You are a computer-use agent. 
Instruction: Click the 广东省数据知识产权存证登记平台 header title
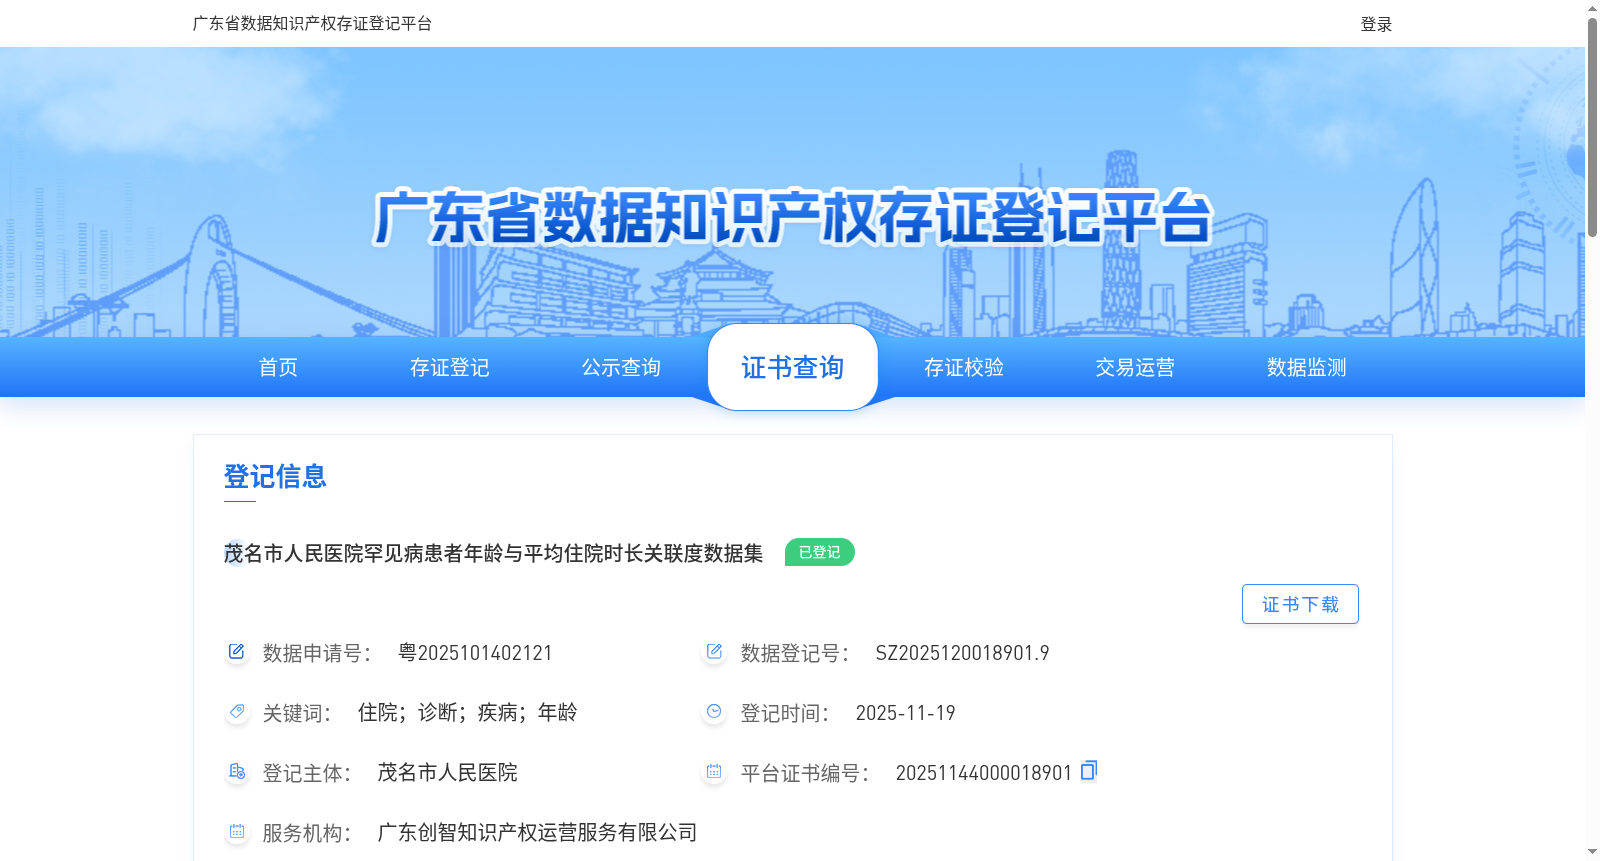(312, 23)
